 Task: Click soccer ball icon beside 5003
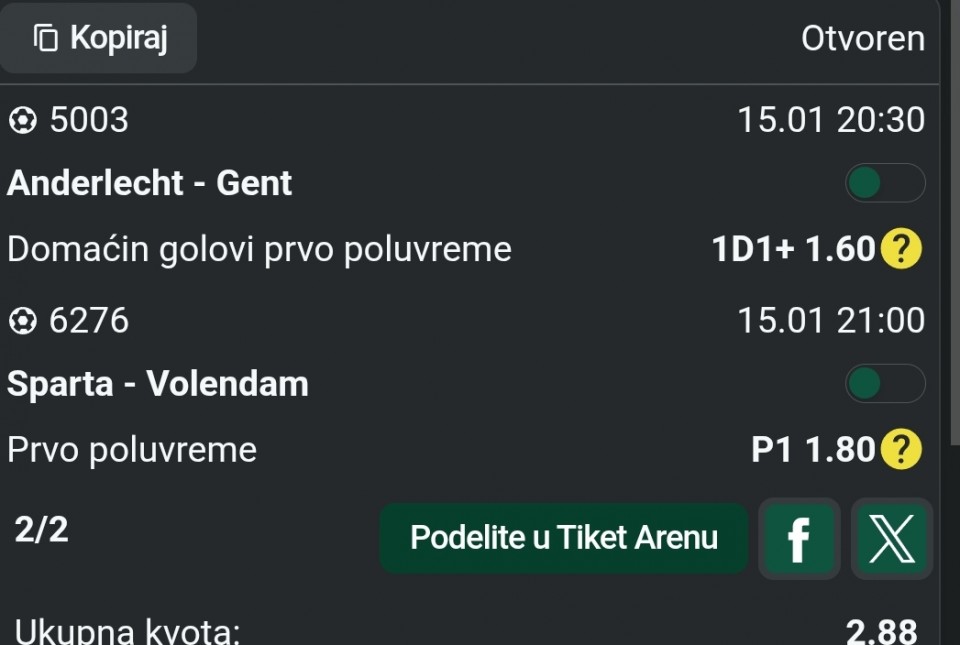22,121
